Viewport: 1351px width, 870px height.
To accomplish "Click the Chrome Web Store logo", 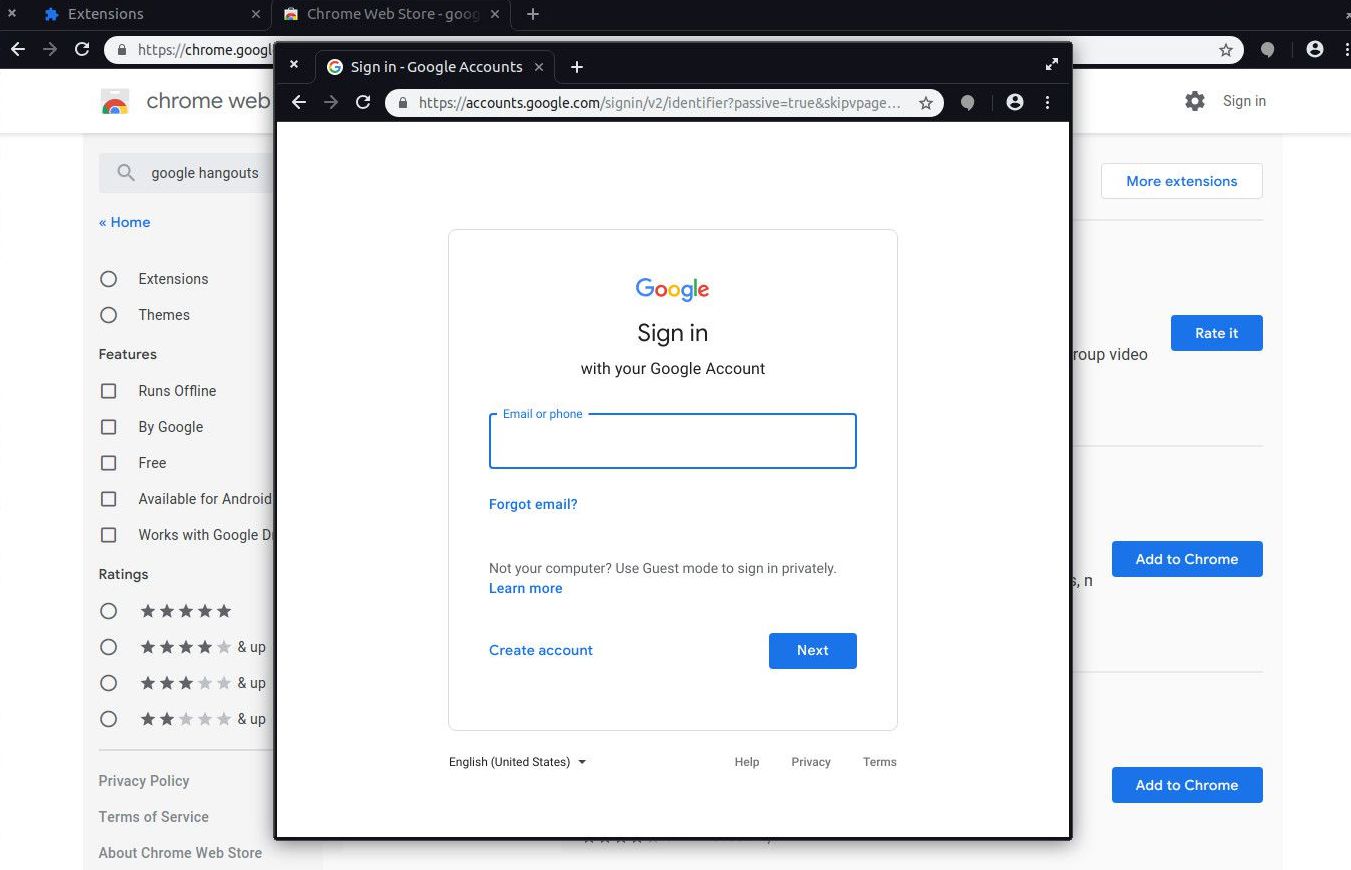I will coord(115,101).
